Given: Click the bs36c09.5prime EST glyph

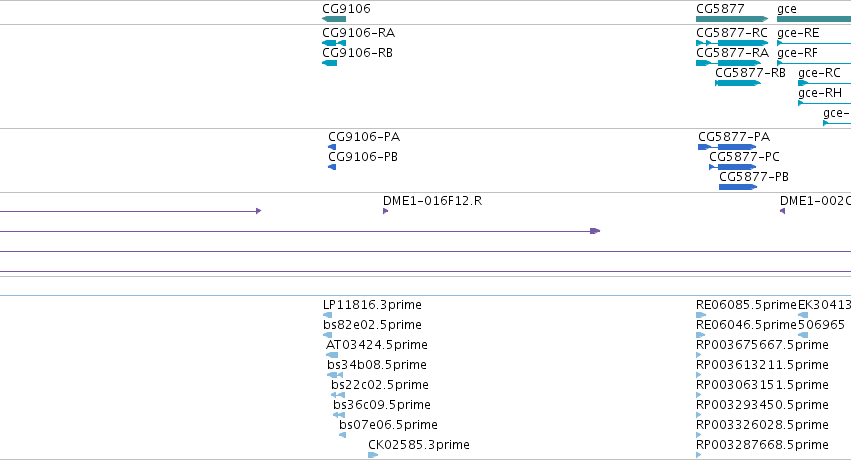Looking at the screenshot, I should click(x=339, y=416).
